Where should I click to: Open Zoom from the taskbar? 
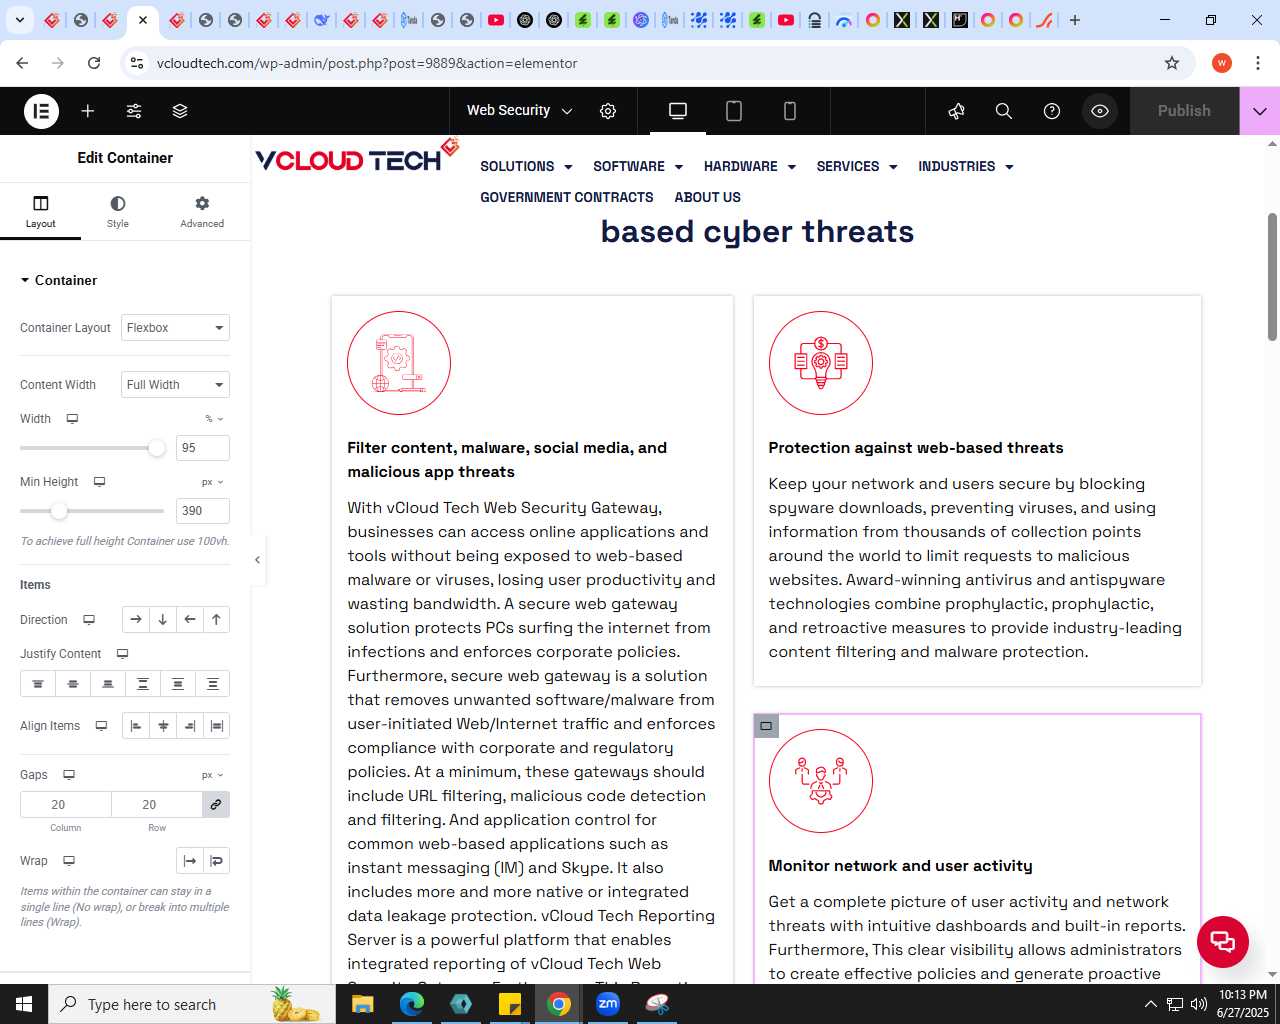pyautogui.click(x=608, y=1004)
